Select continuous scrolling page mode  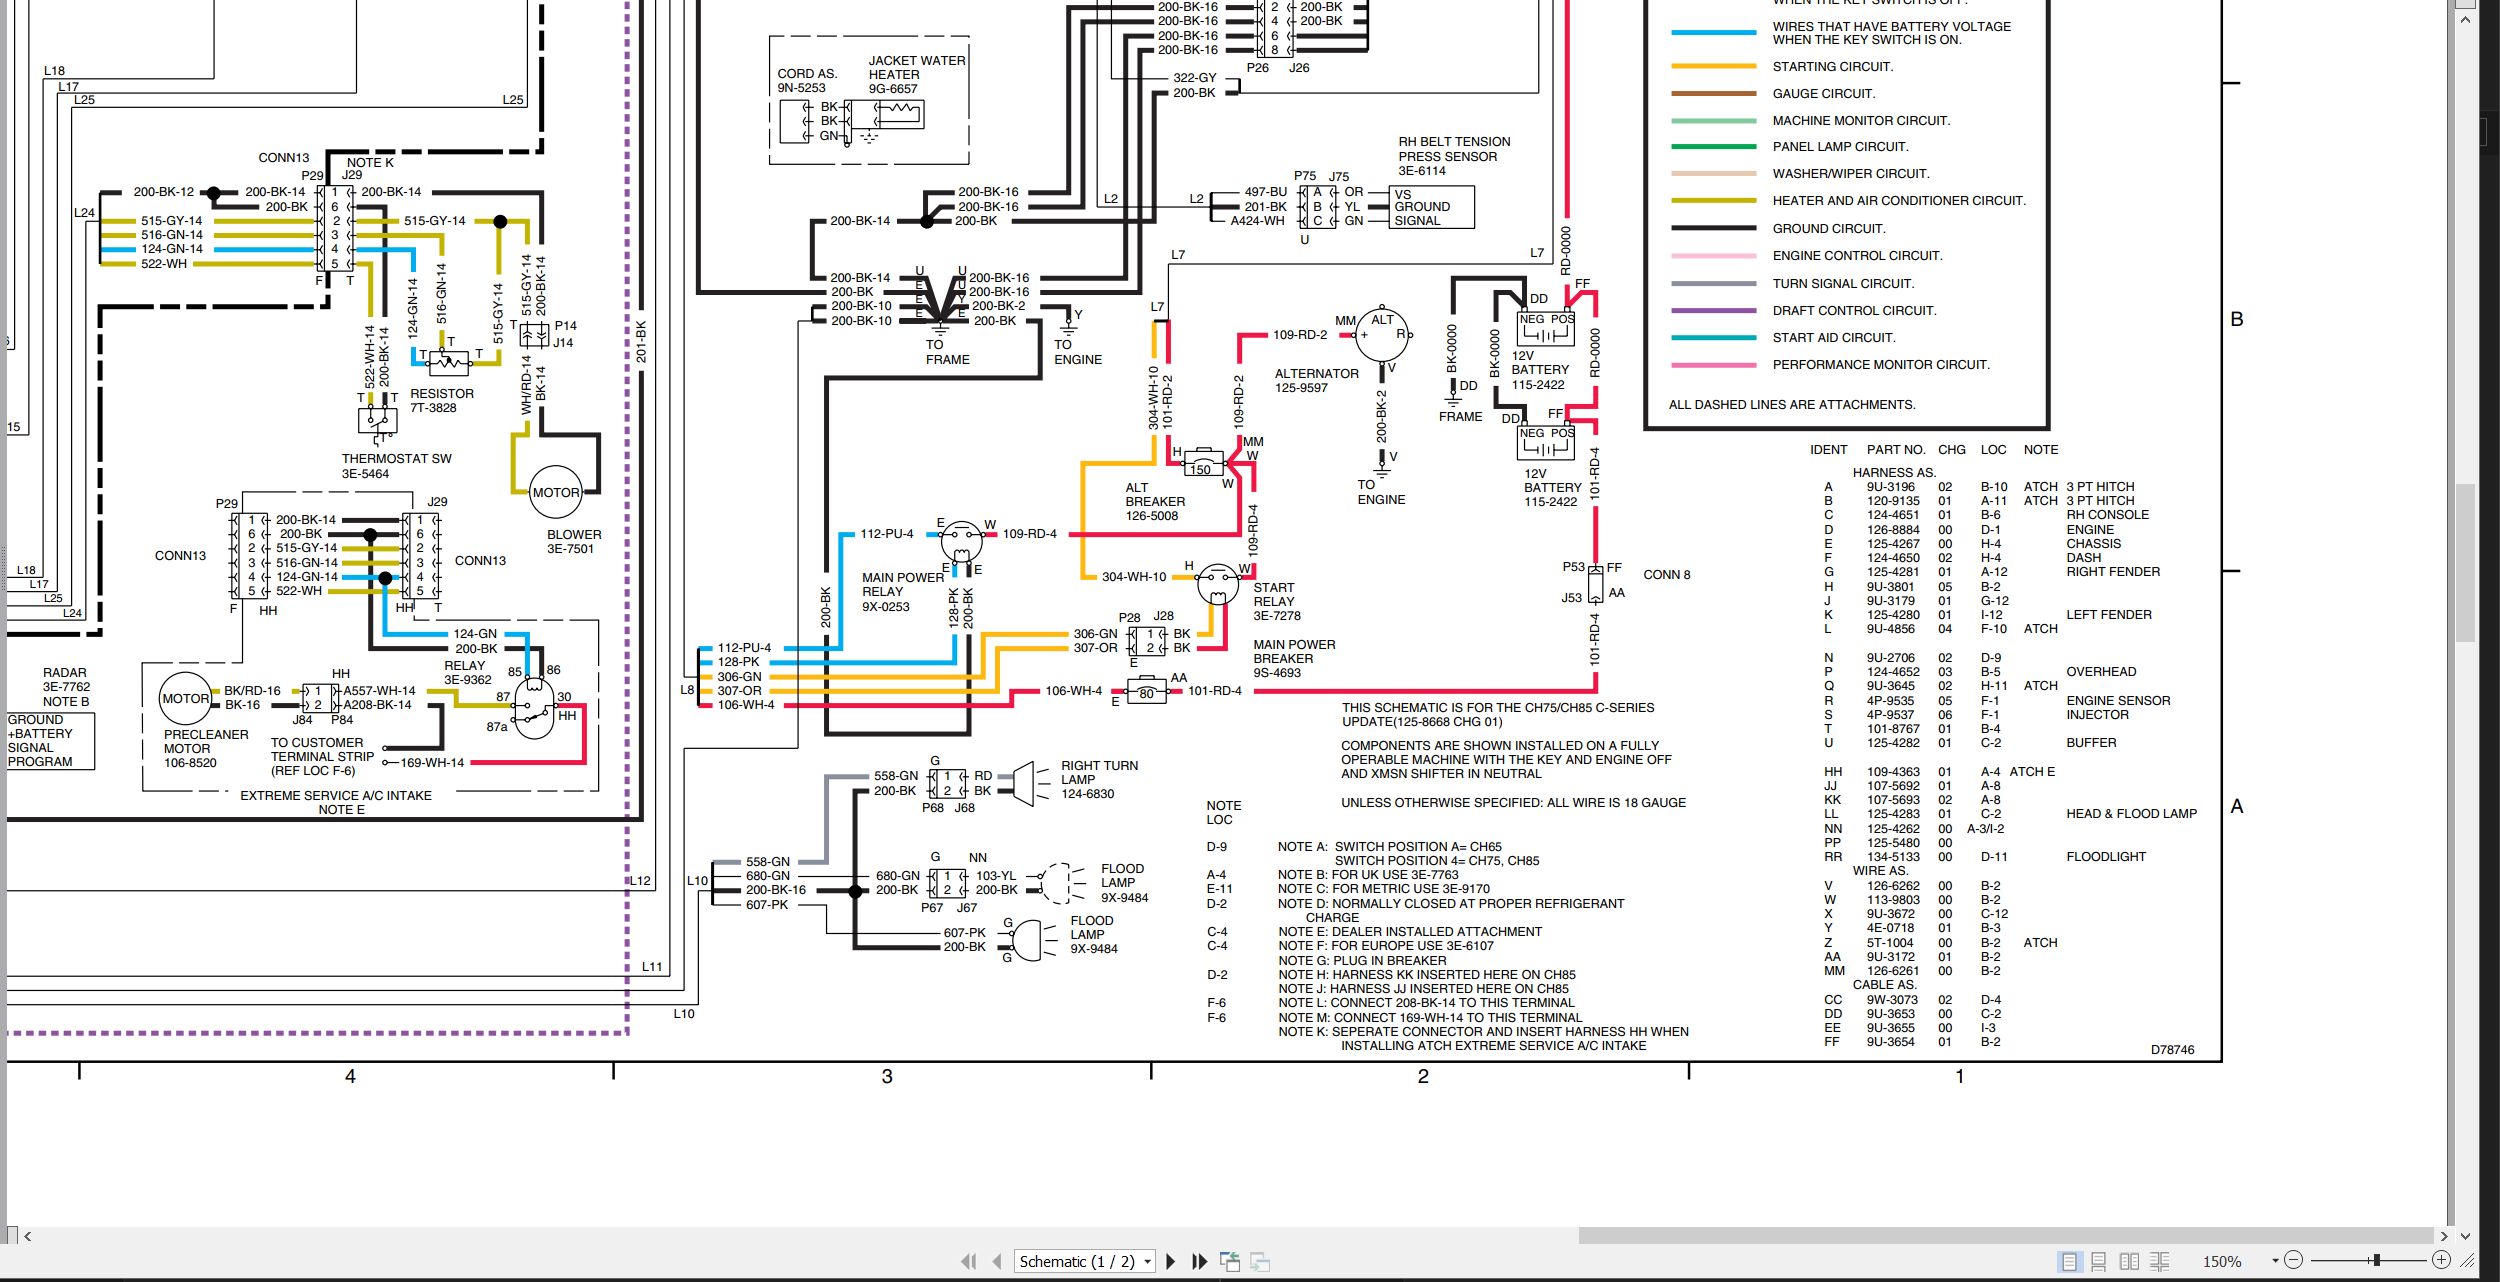coord(2099,1261)
